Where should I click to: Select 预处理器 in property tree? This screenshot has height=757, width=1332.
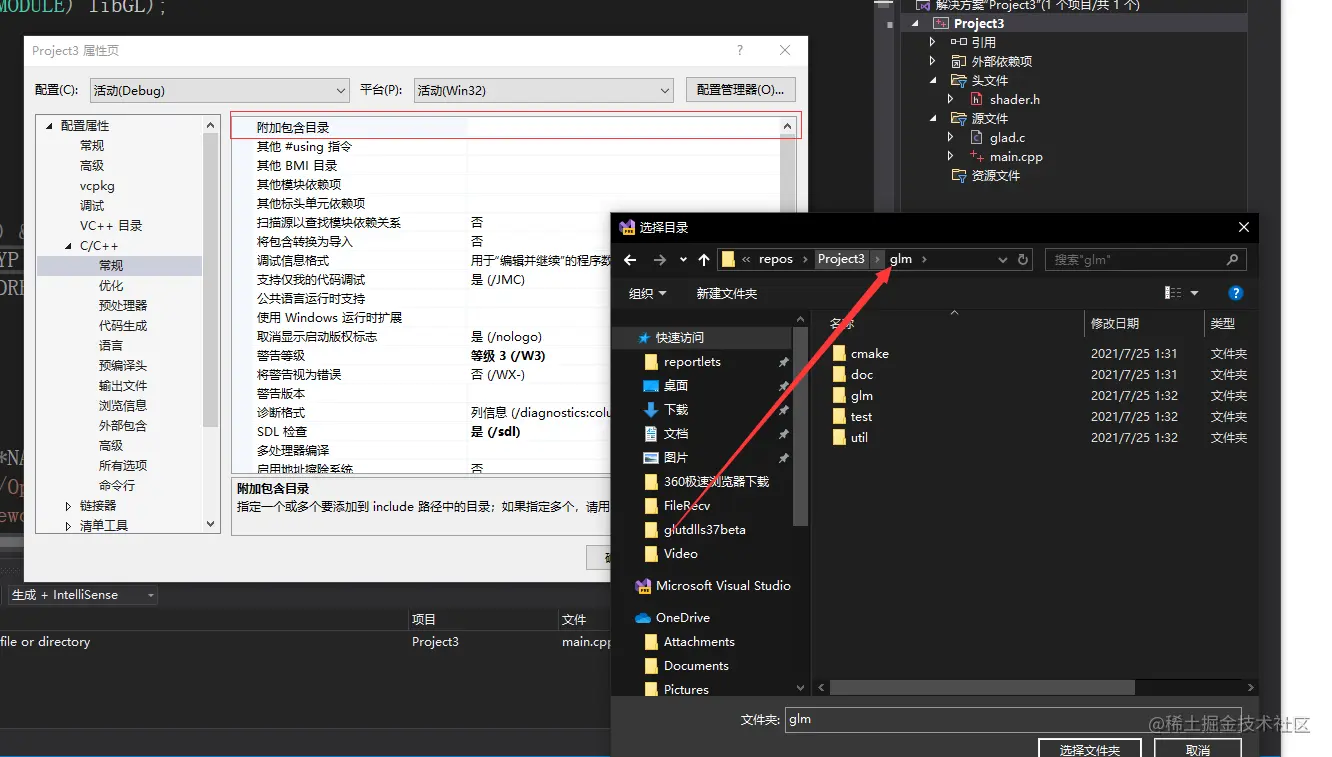pyautogui.click(x=123, y=305)
